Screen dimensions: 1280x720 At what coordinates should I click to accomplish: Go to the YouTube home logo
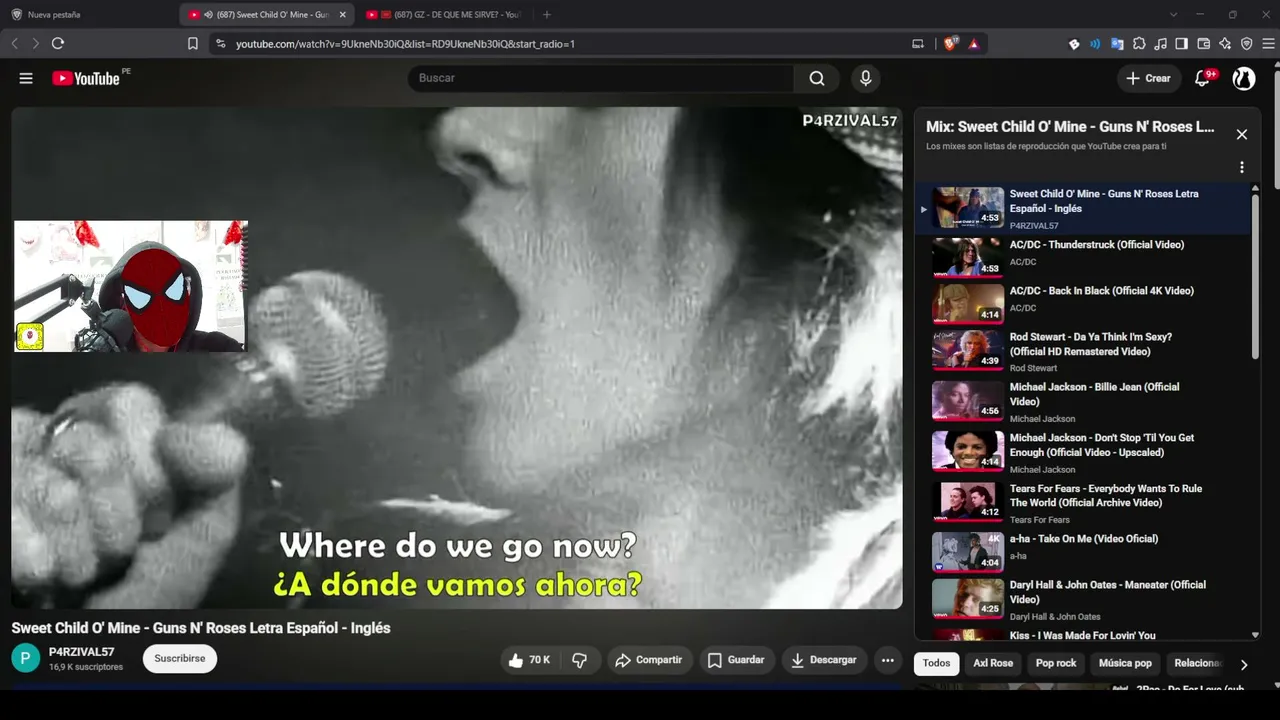86,78
